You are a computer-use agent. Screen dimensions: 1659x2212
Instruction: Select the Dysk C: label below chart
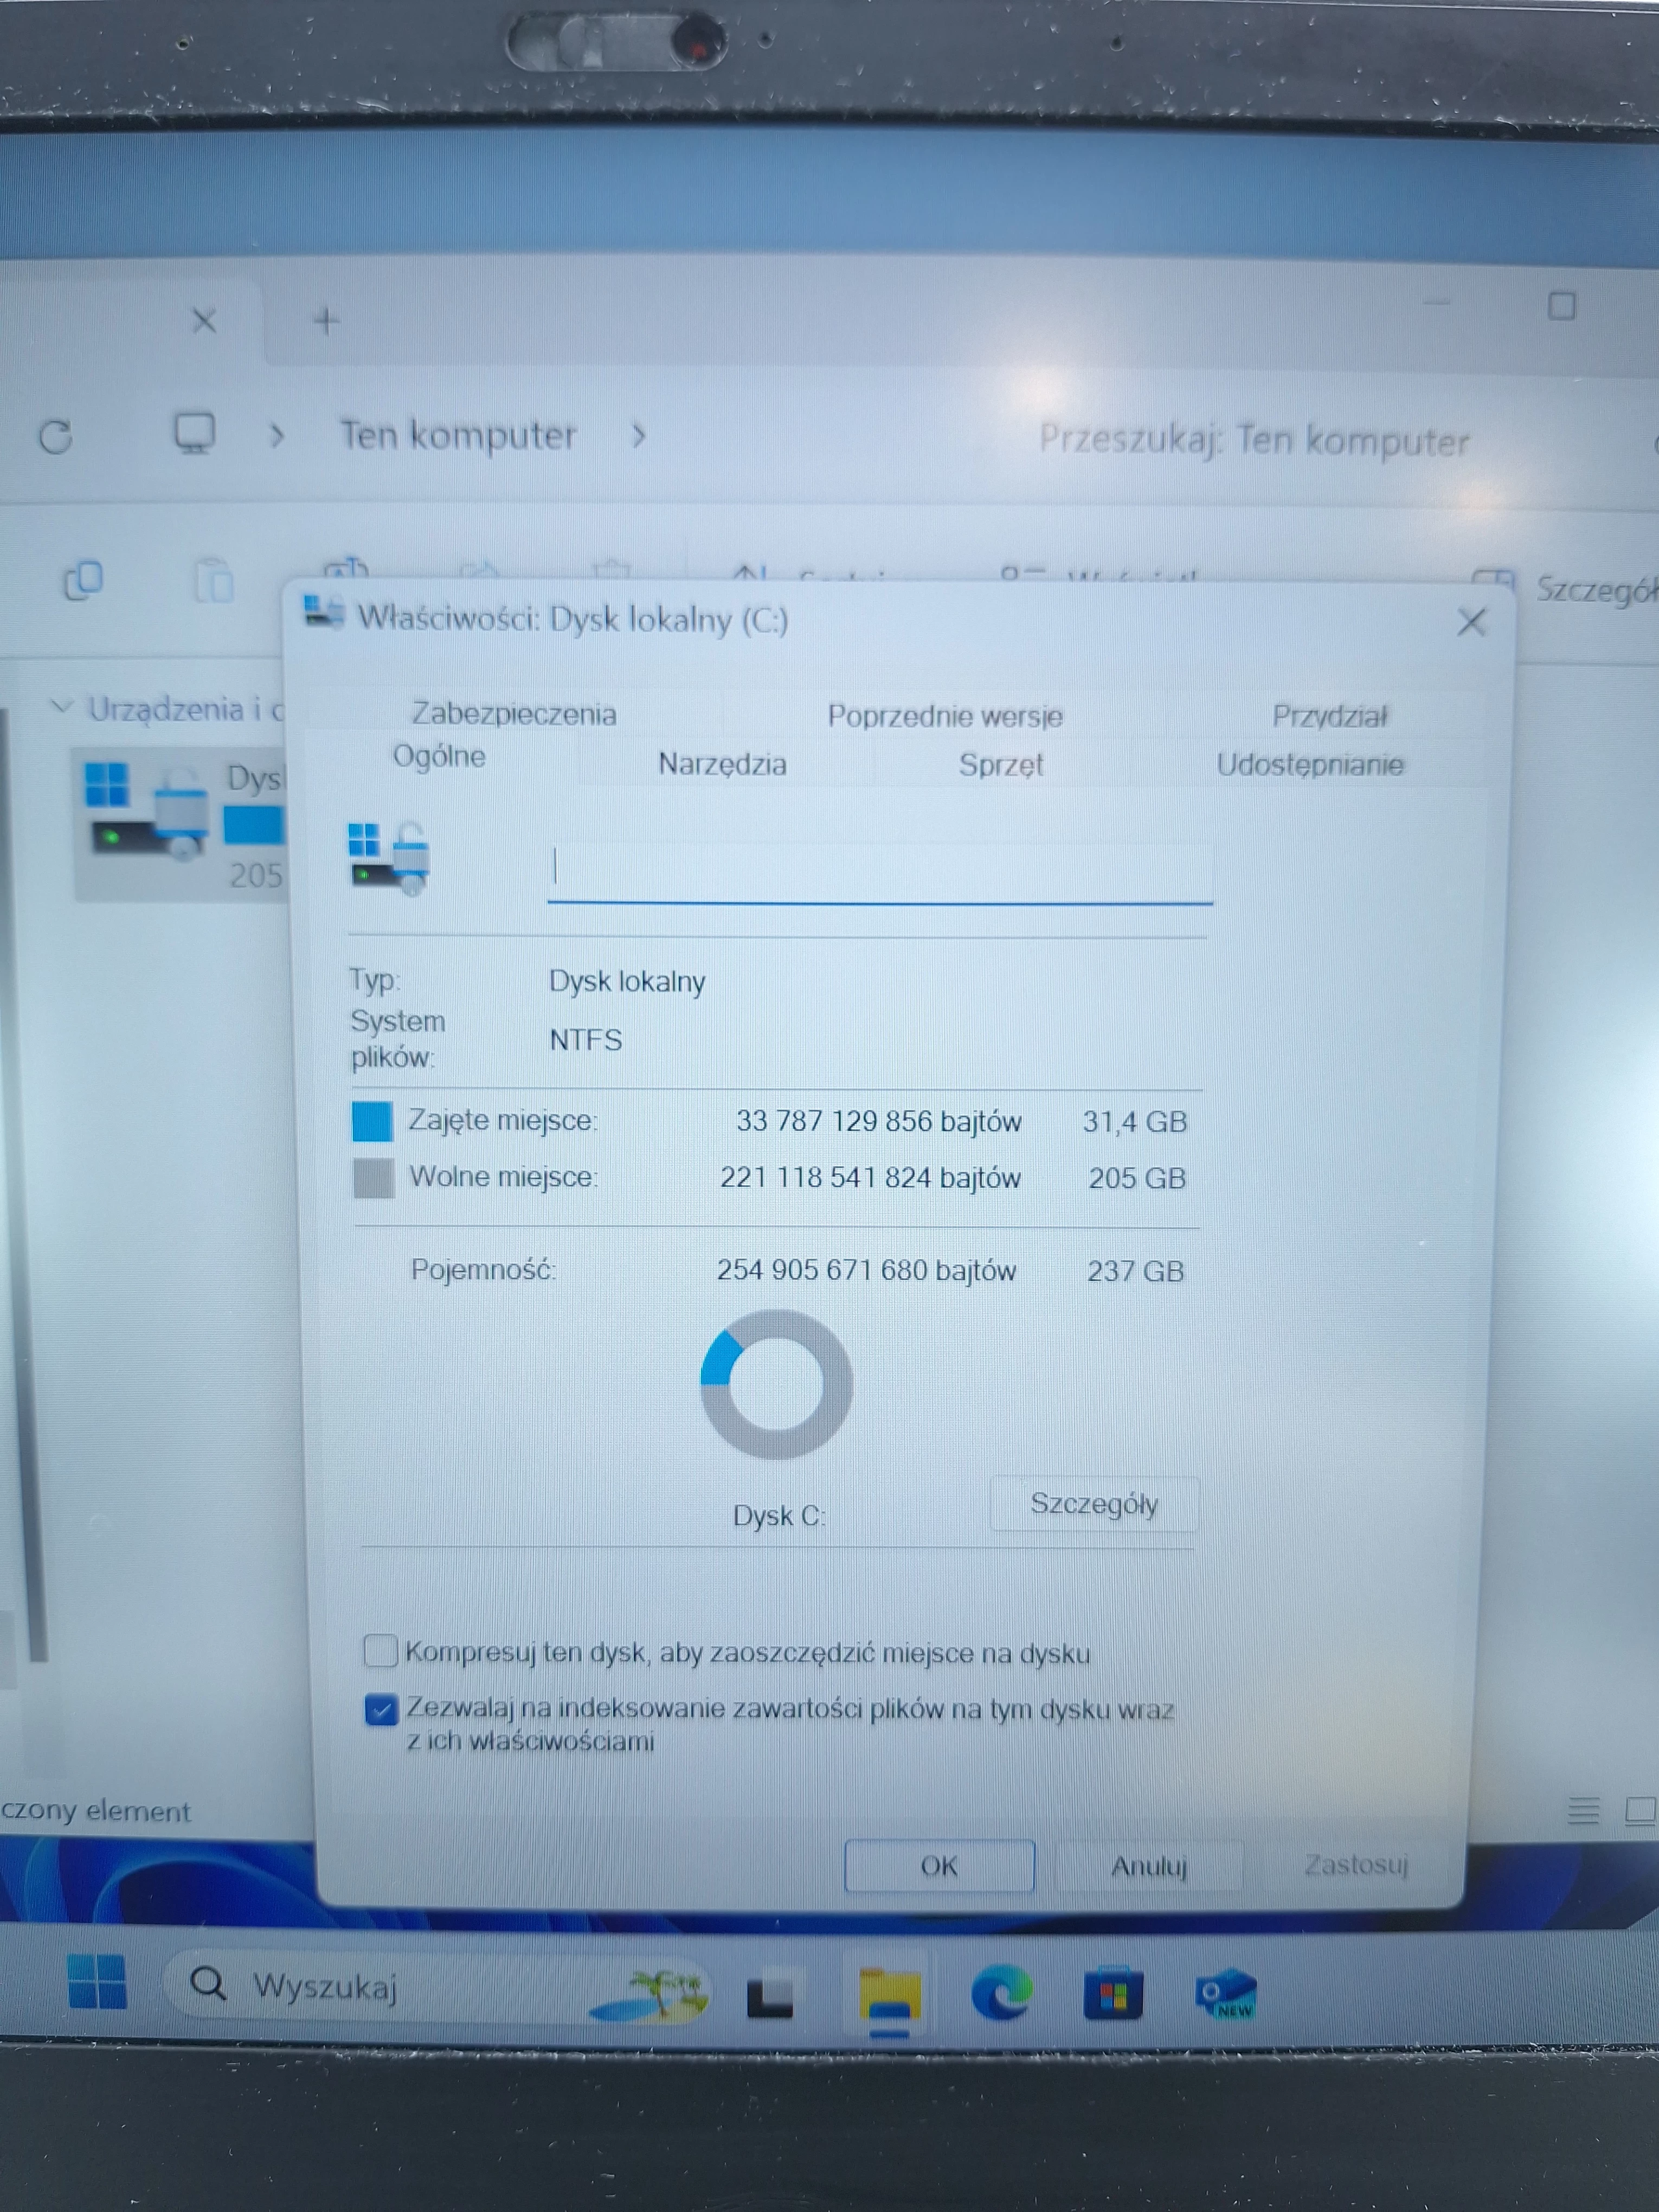tap(779, 1516)
